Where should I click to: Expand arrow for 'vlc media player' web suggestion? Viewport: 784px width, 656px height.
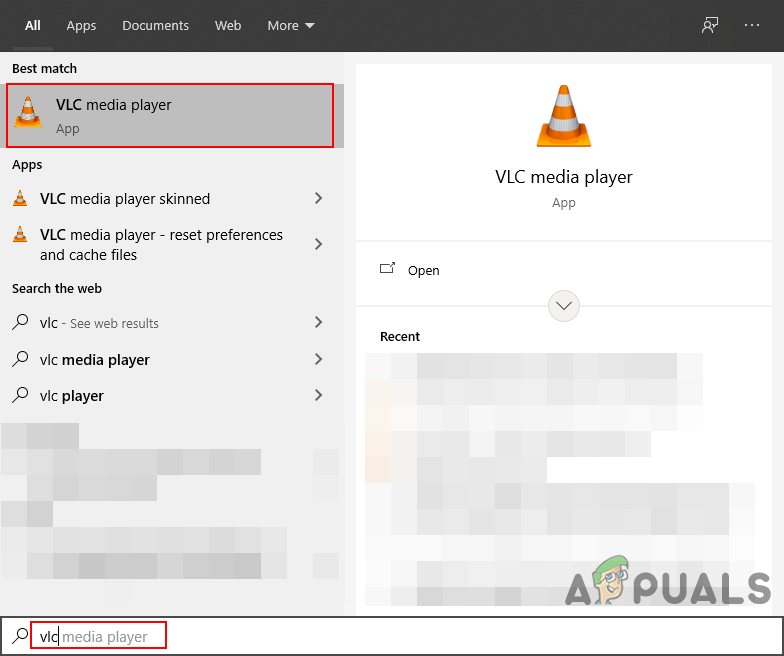click(x=318, y=359)
